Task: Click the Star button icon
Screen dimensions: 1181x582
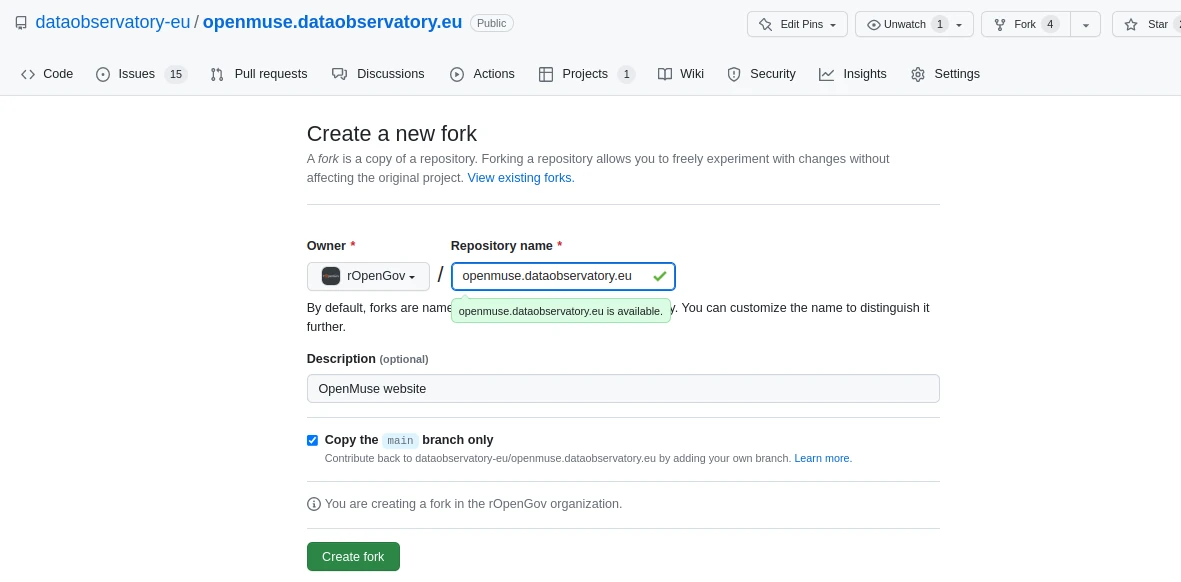Action: 1131,24
